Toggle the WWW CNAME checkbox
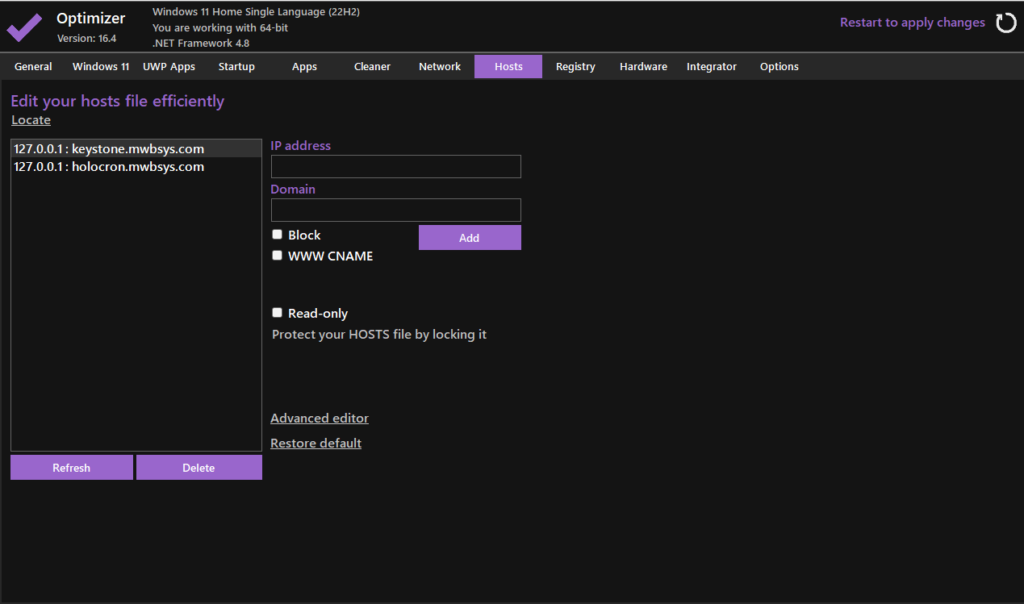Screen dimensions: 1024x604 pos(278,256)
